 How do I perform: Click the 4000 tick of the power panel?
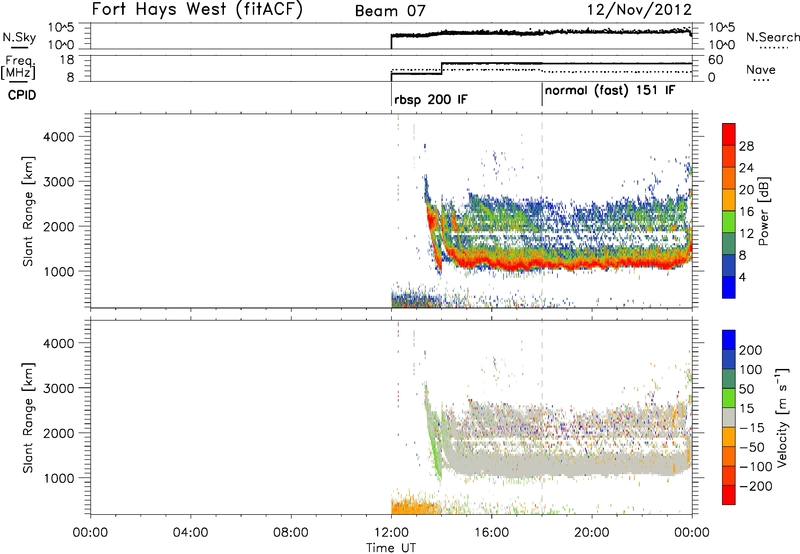point(59,137)
